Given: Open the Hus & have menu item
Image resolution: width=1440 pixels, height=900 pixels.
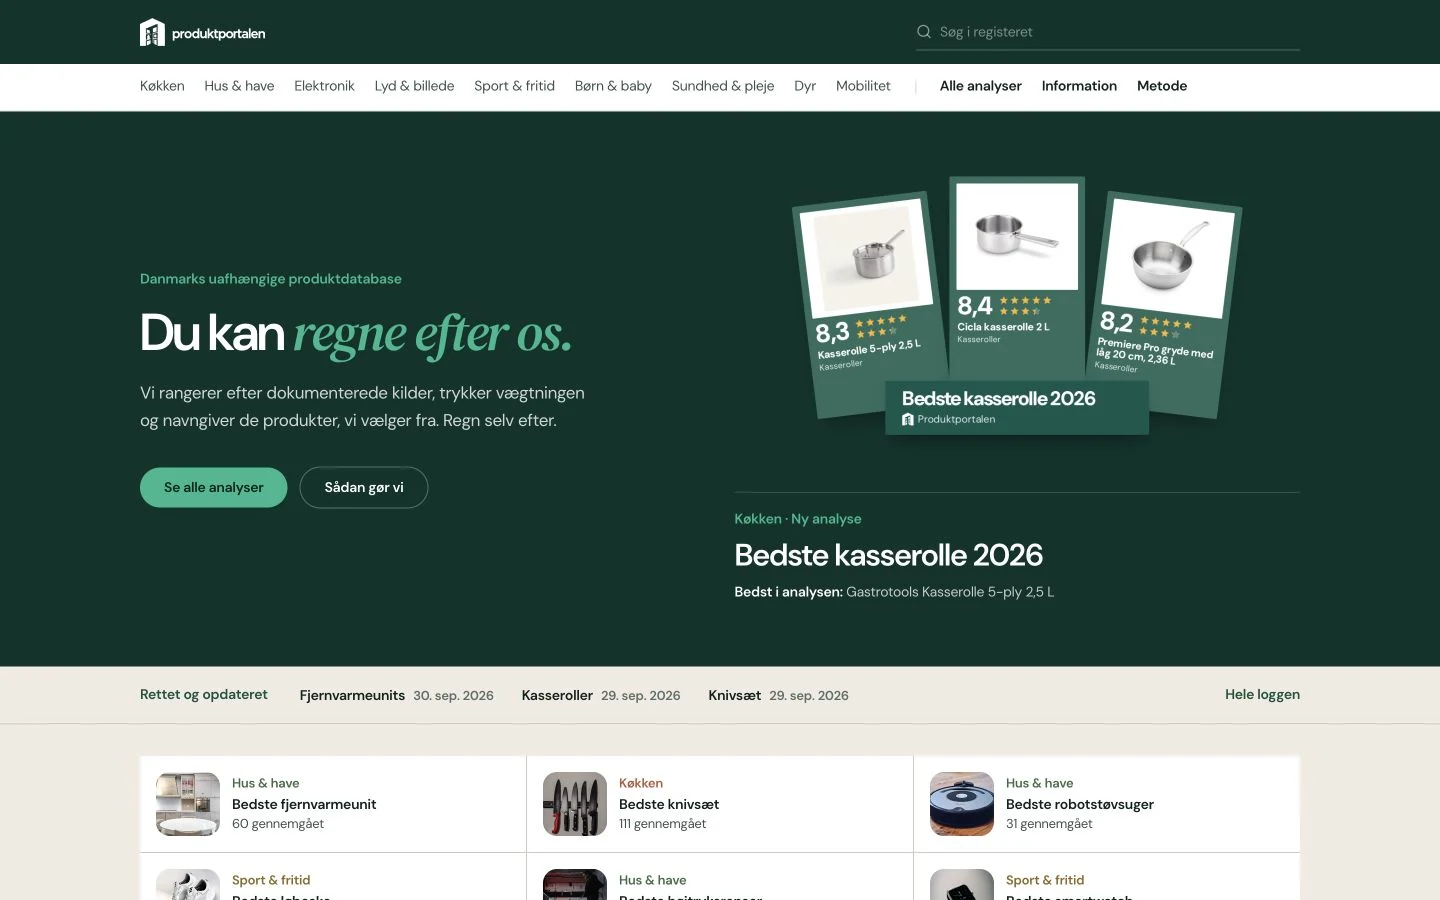Looking at the screenshot, I should click(239, 86).
